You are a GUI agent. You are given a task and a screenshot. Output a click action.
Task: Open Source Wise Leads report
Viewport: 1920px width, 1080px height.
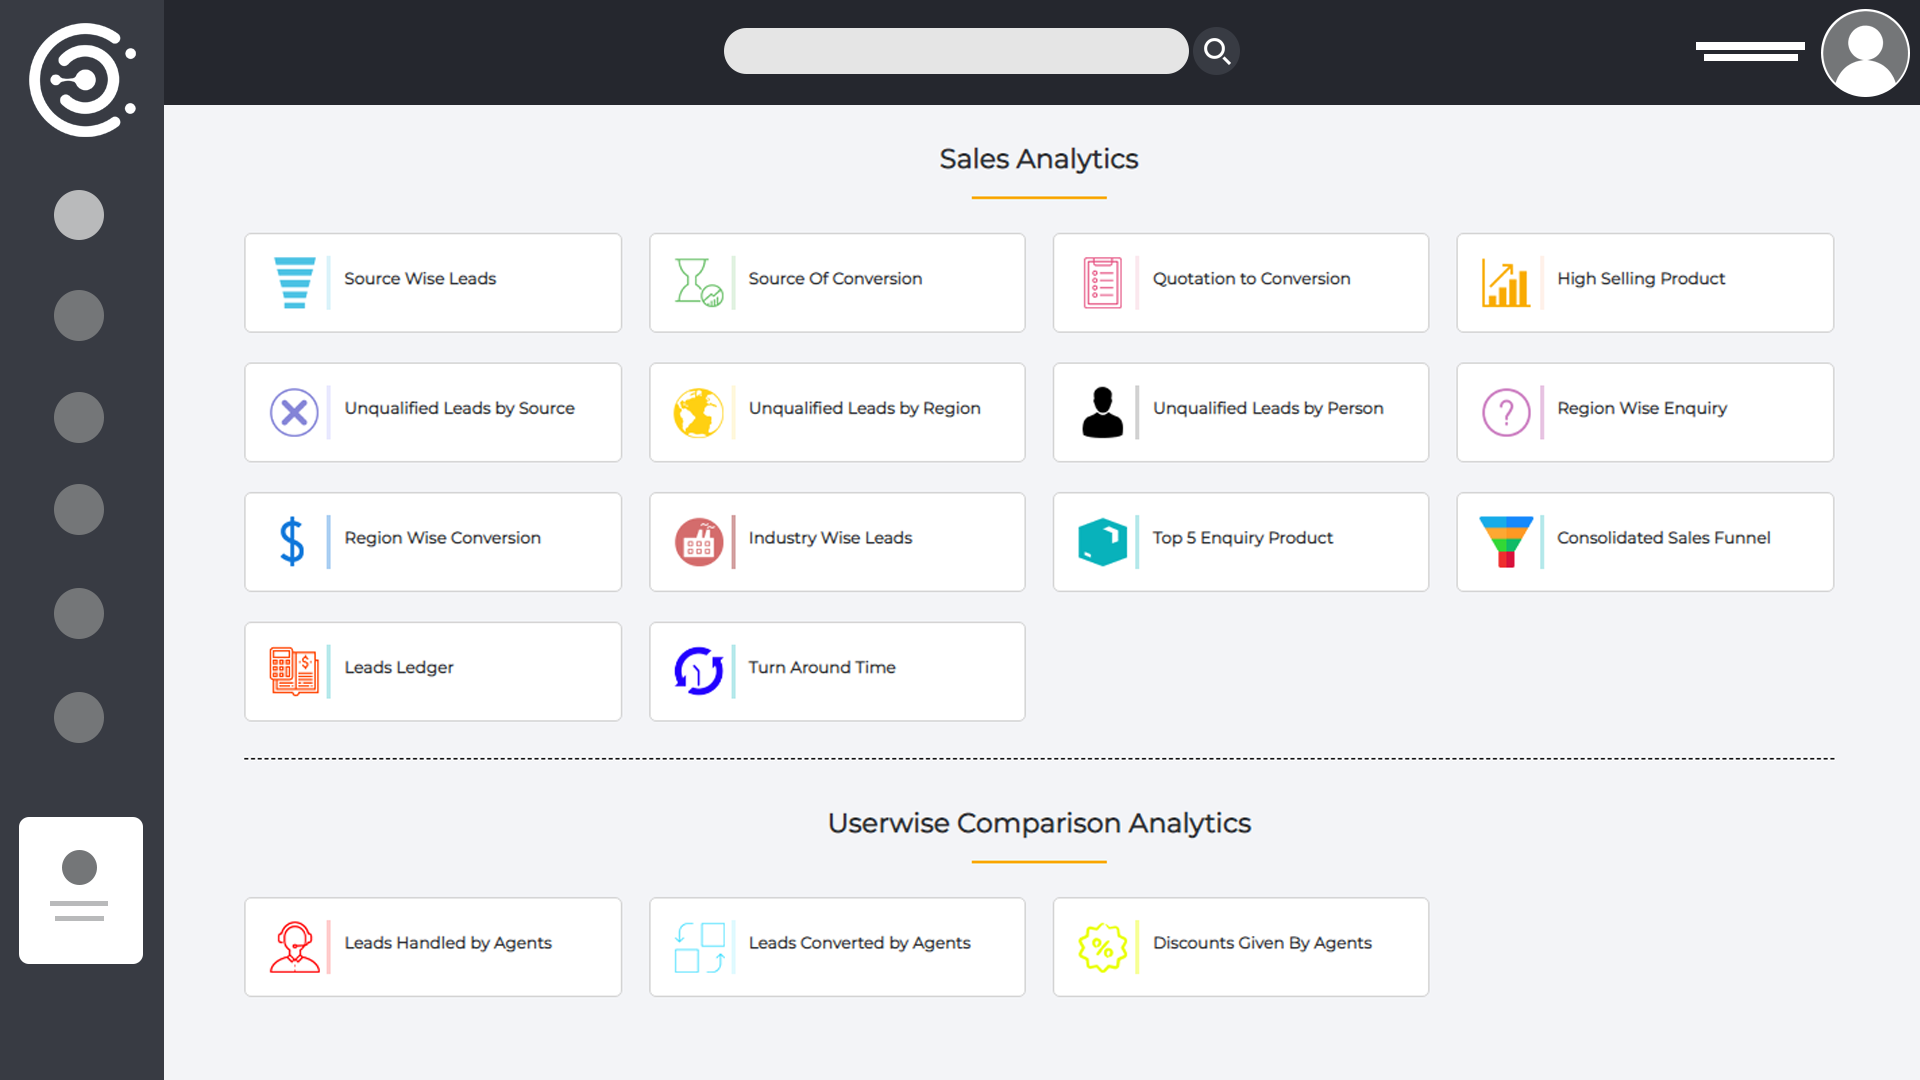(x=433, y=283)
